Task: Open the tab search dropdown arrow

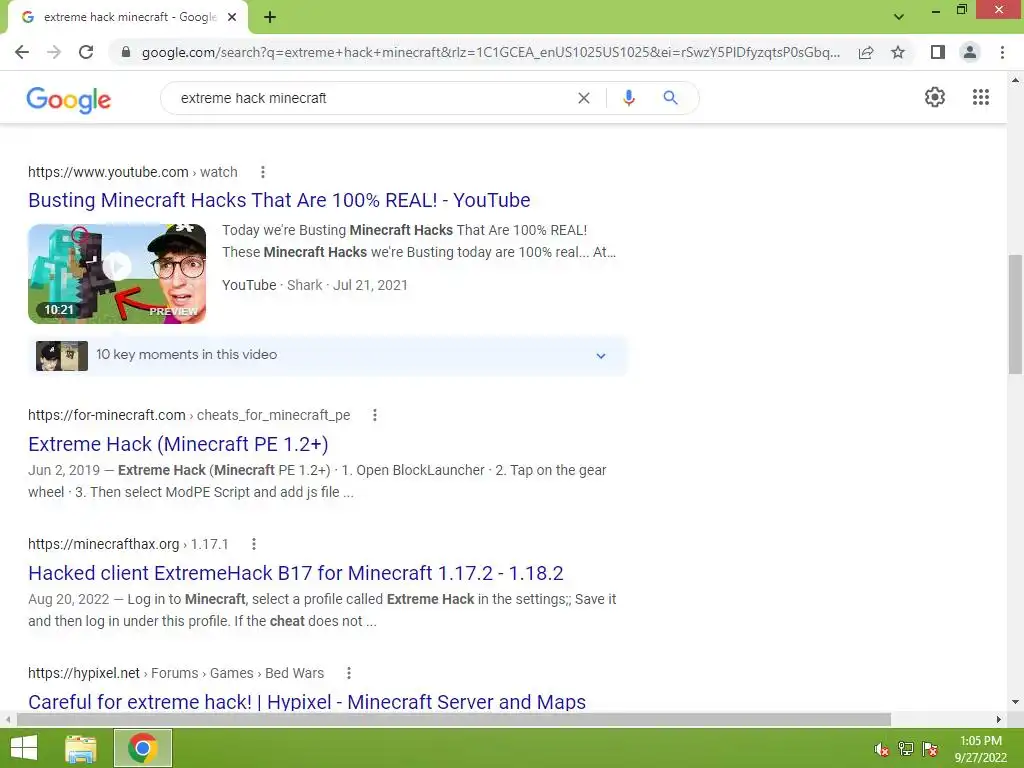Action: coord(899,17)
